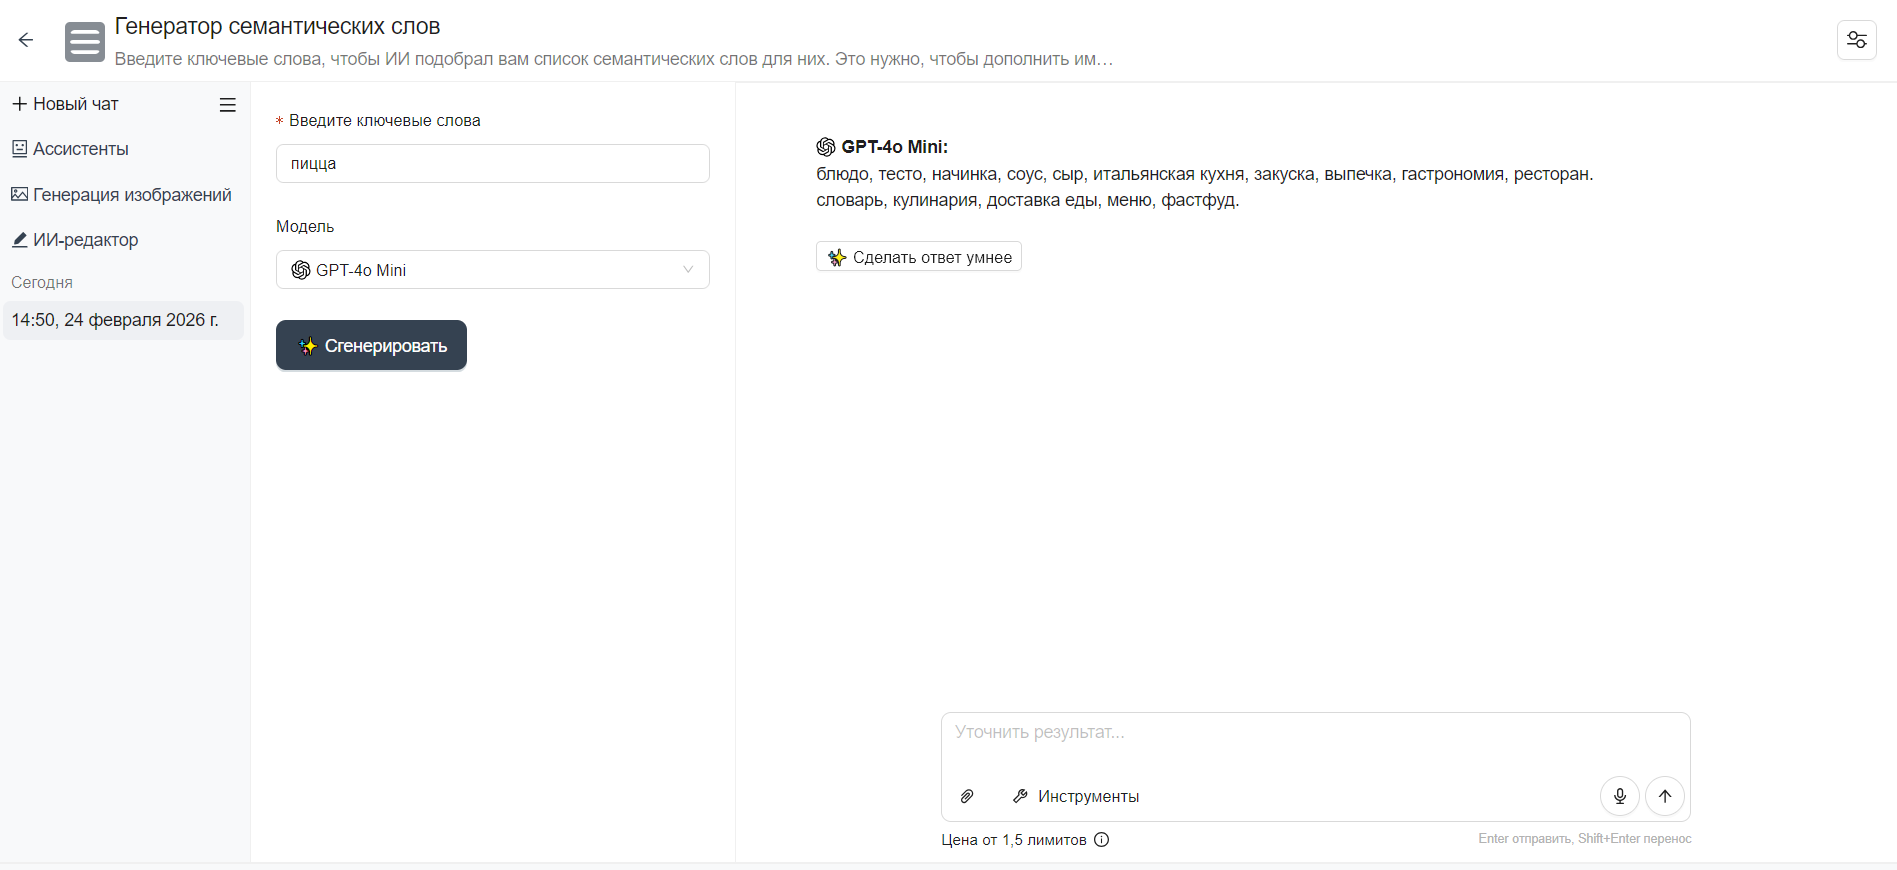Click the dropdown chevron in model selector
The height and width of the screenshot is (870, 1897).
click(x=688, y=270)
